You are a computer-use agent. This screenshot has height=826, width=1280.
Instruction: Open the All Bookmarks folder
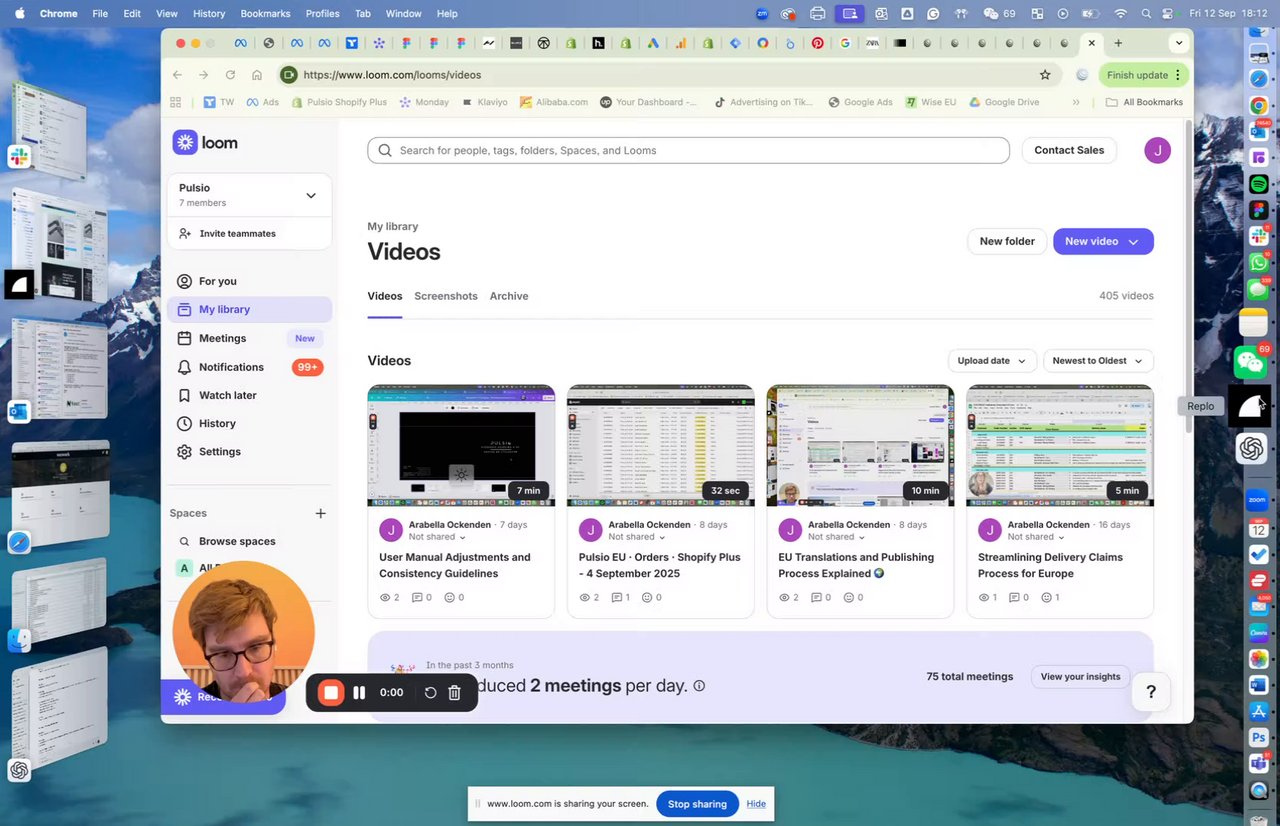(1144, 102)
